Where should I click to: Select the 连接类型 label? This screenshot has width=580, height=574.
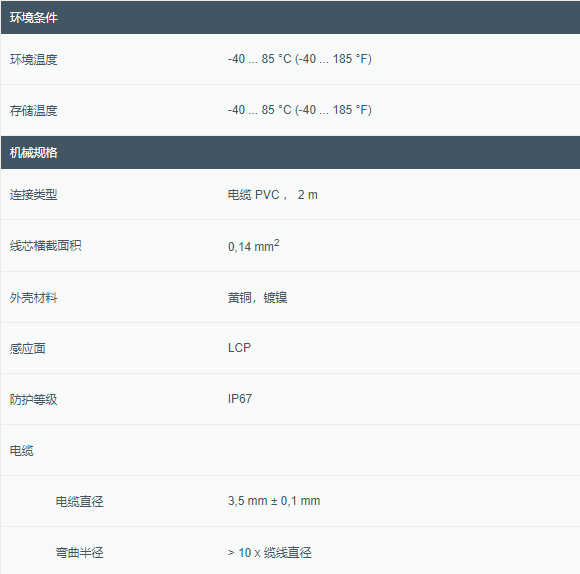[x=34, y=195]
